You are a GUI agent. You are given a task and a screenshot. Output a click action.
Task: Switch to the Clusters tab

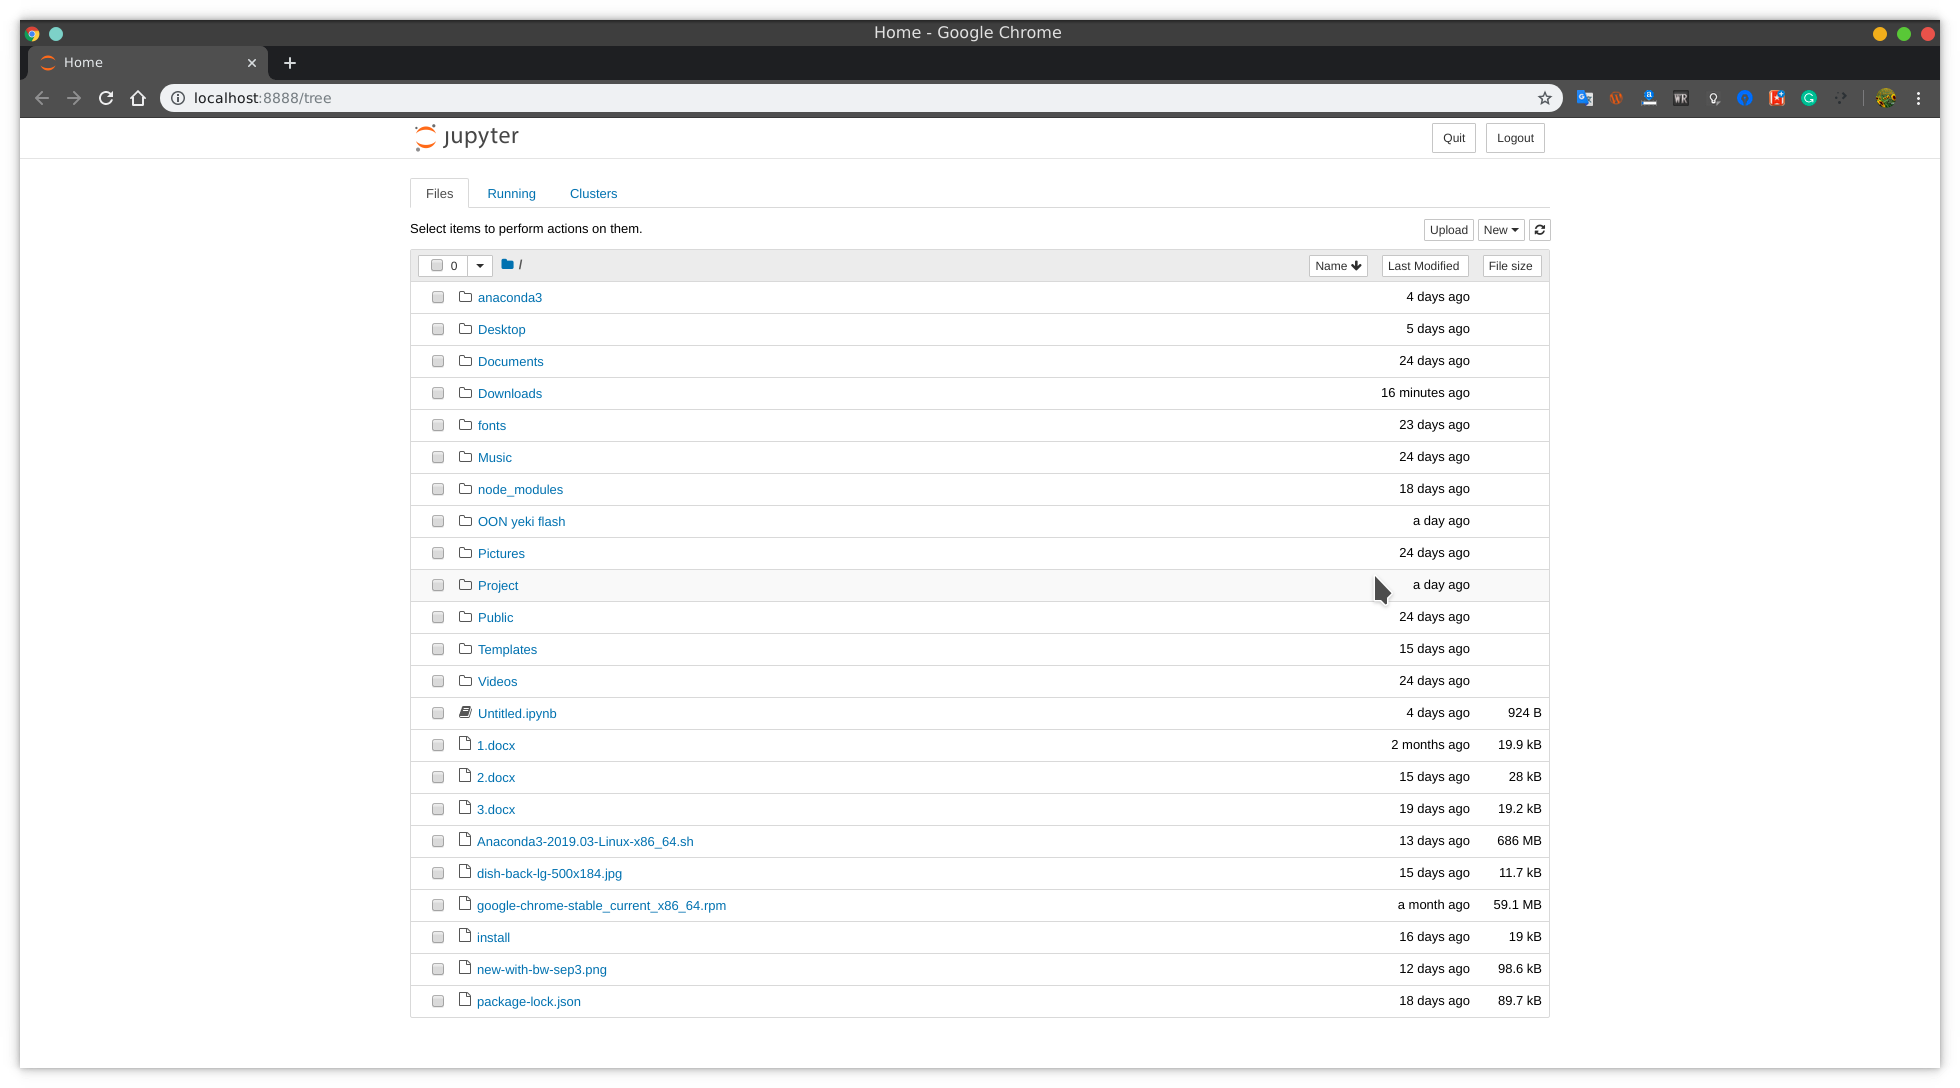(x=593, y=193)
